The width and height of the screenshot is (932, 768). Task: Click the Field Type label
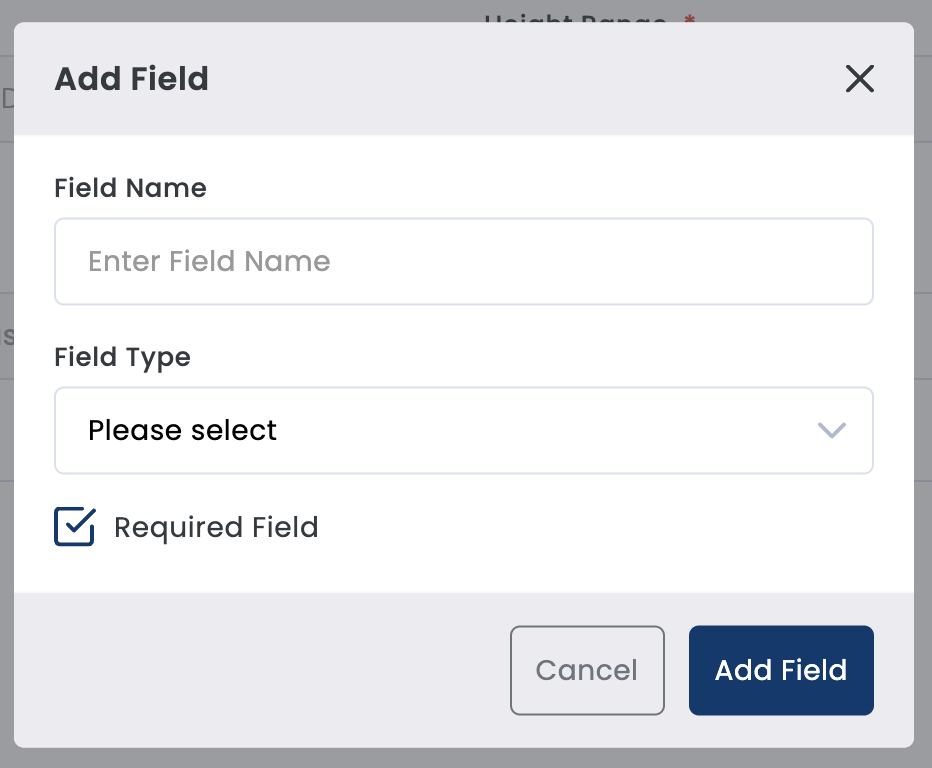click(122, 357)
